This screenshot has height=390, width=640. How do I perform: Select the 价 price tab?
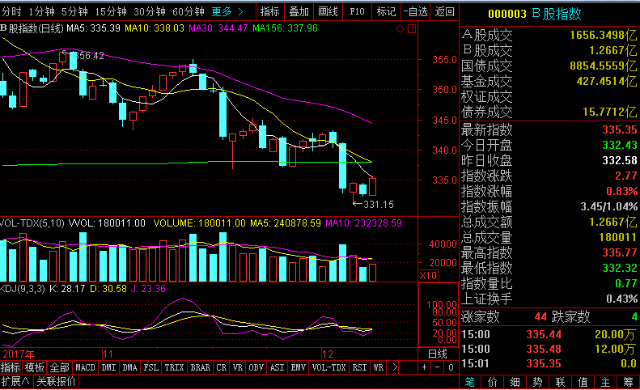click(x=492, y=382)
